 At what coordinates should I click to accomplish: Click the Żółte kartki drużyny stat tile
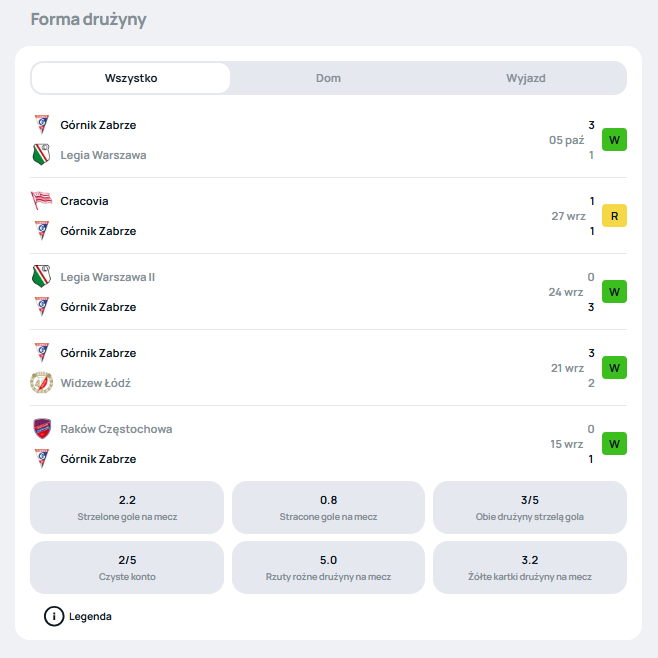[529, 567]
